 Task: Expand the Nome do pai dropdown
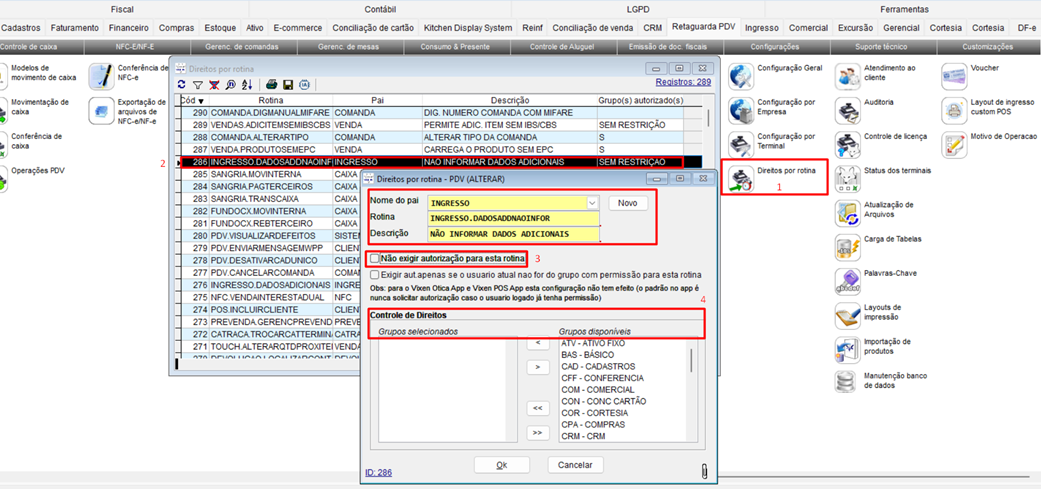coord(592,203)
